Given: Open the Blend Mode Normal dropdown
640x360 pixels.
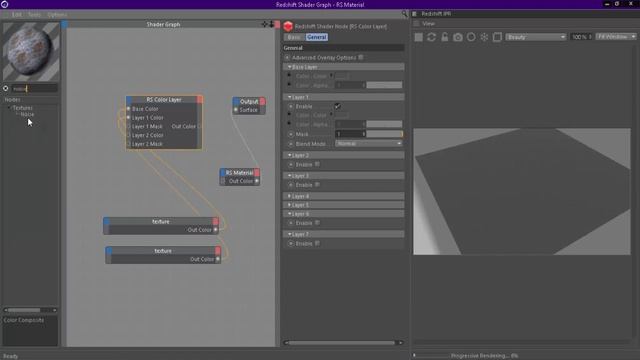Looking at the screenshot, I should (369, 144).
